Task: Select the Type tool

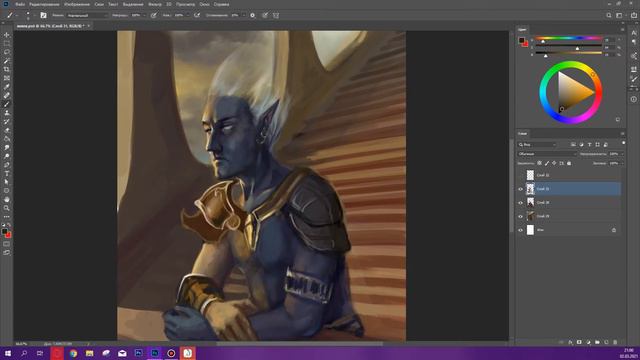Action: click(x=7, y=173)
